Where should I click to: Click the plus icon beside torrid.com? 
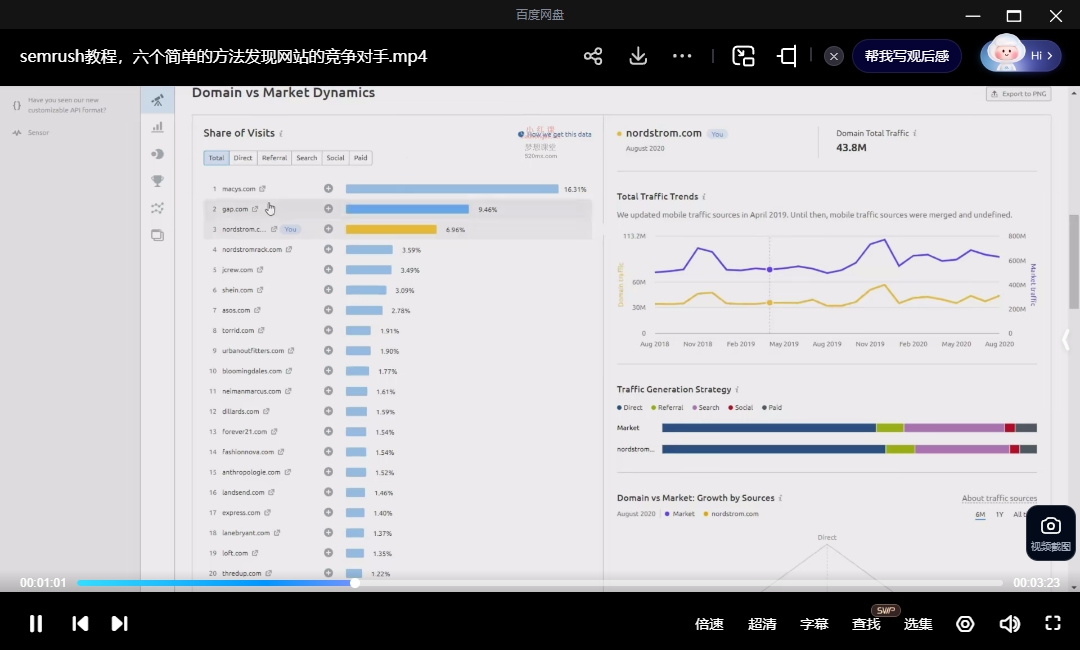[329, 330]
